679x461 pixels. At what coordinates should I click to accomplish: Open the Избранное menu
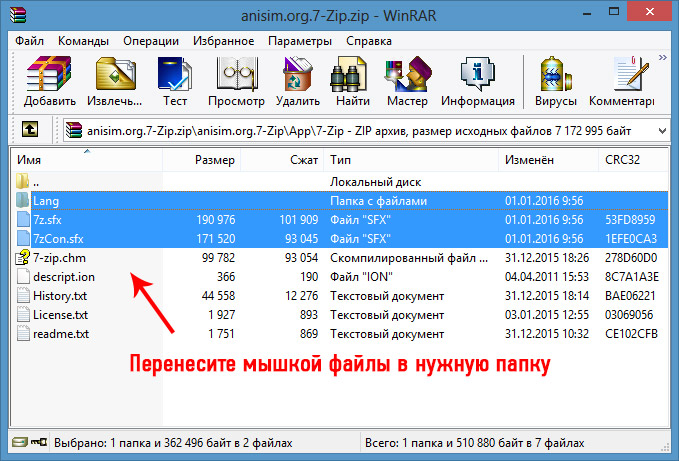[x=225, y=41]
